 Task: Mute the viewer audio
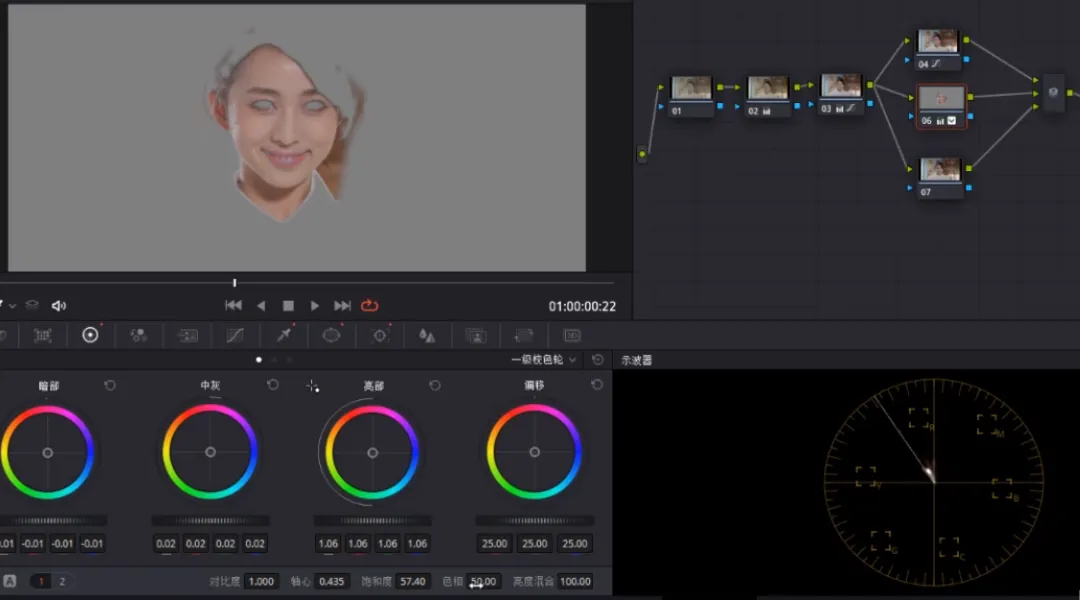click(59, 305)
